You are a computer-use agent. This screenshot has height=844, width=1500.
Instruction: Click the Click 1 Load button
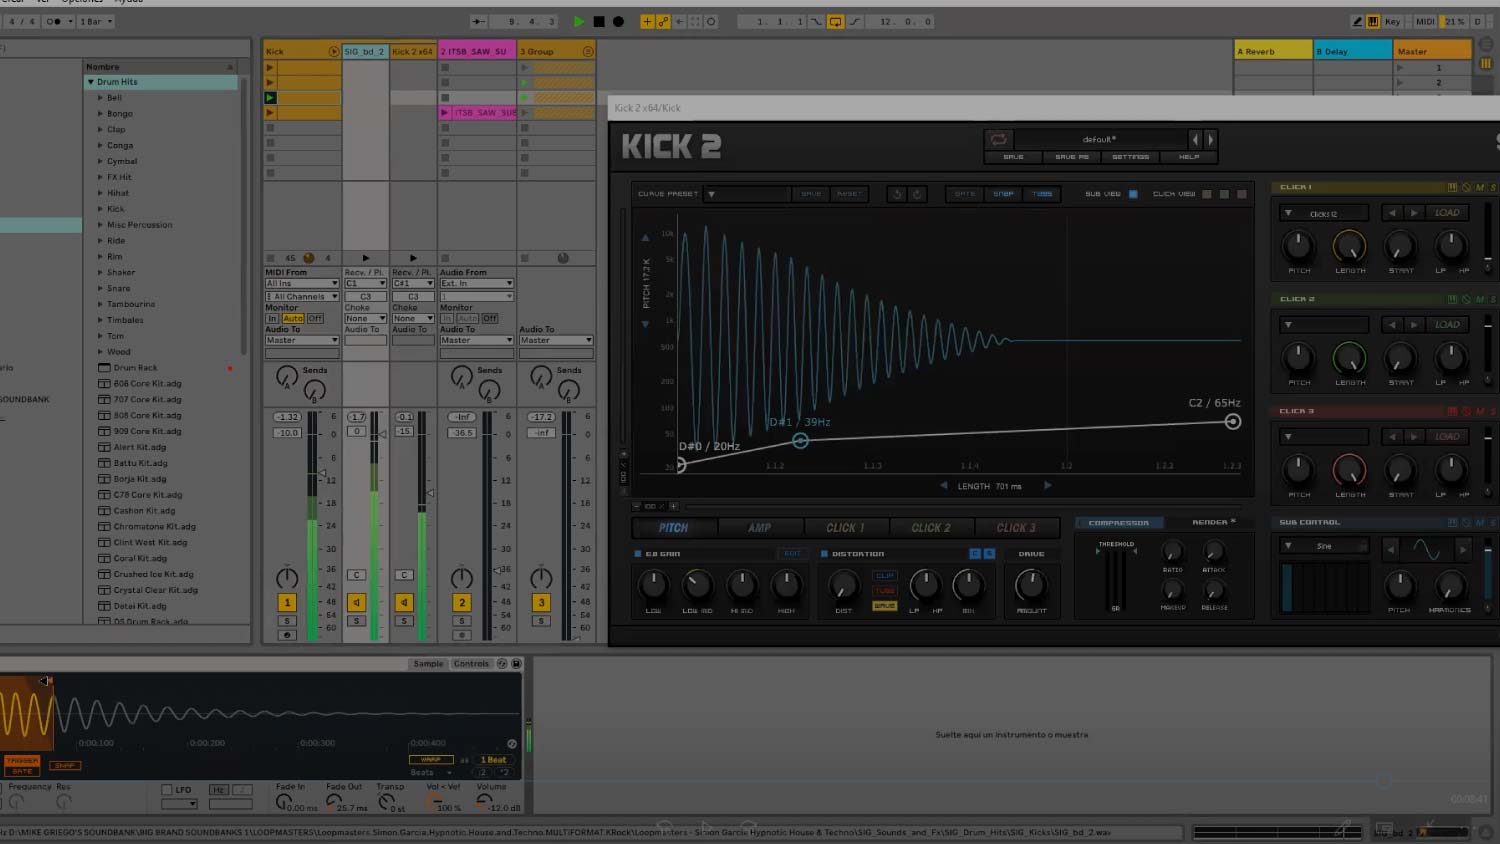(x=1447, y=213)
